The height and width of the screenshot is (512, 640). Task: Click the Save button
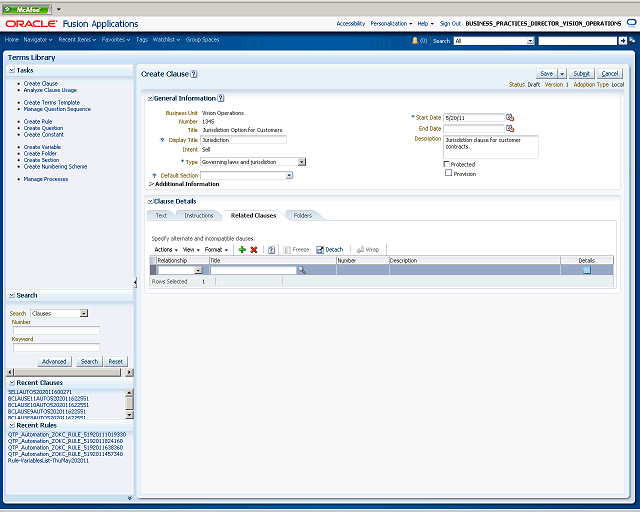547,74
